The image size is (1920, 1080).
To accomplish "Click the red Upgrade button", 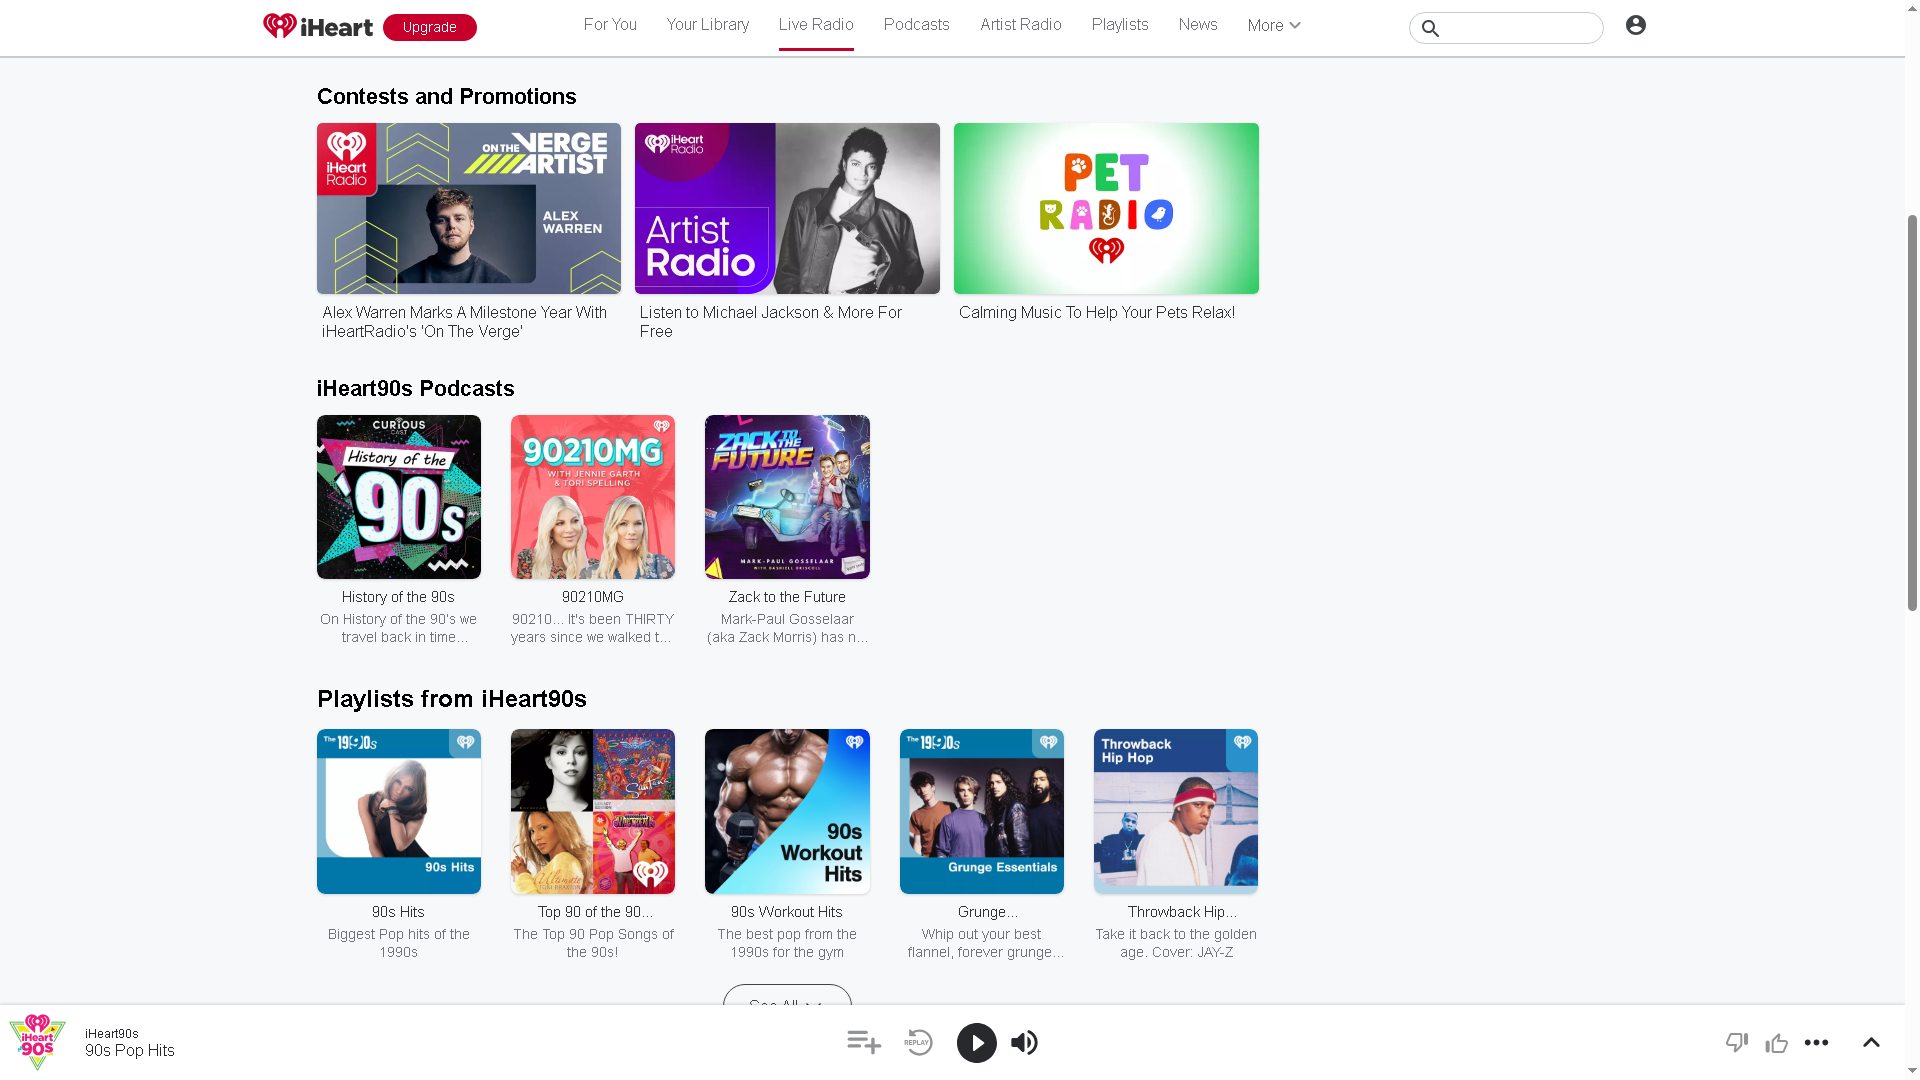I will [429, 27].
